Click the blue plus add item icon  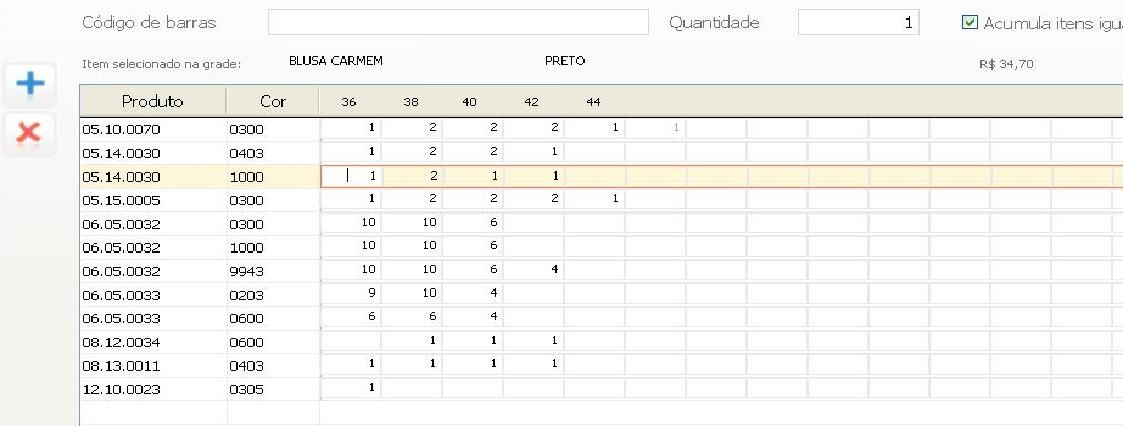click(31, 84)
